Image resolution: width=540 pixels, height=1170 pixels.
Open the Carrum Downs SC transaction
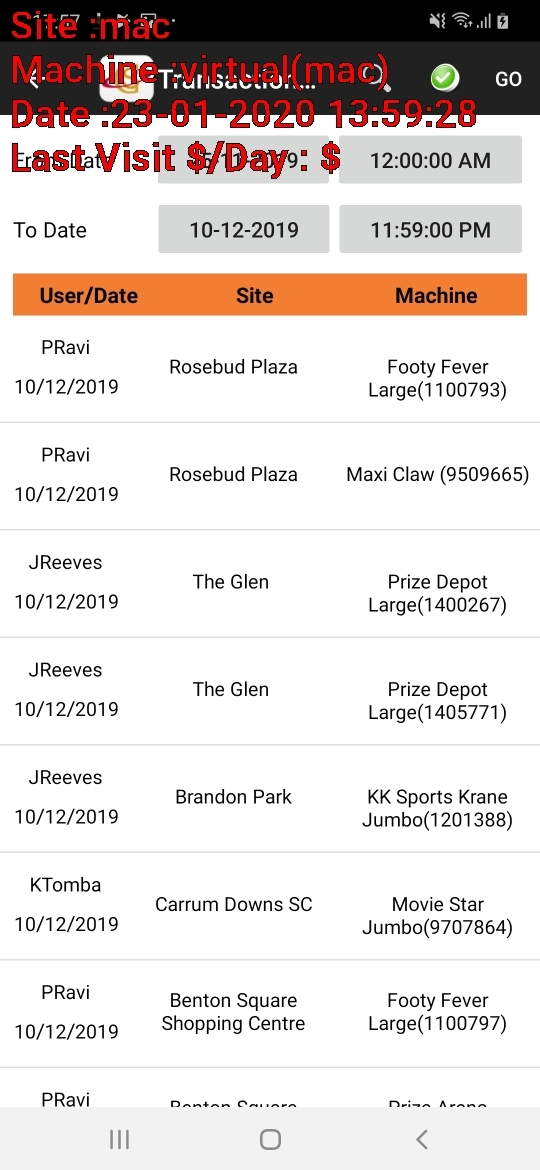[x=270, y=906]
